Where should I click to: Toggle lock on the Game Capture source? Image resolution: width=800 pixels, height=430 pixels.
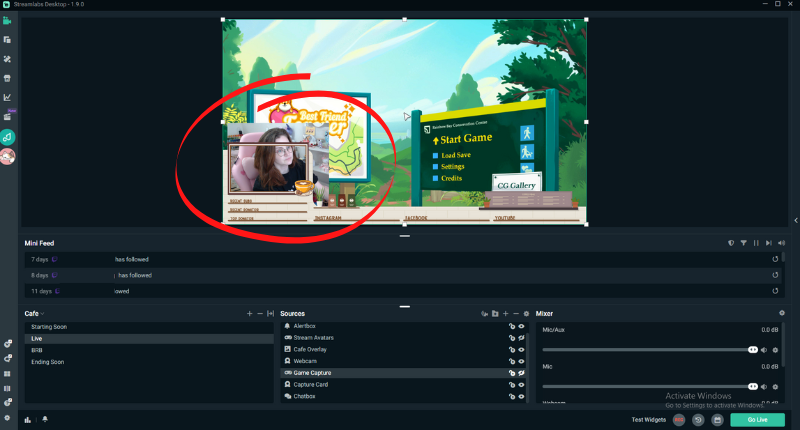[512, 373]
